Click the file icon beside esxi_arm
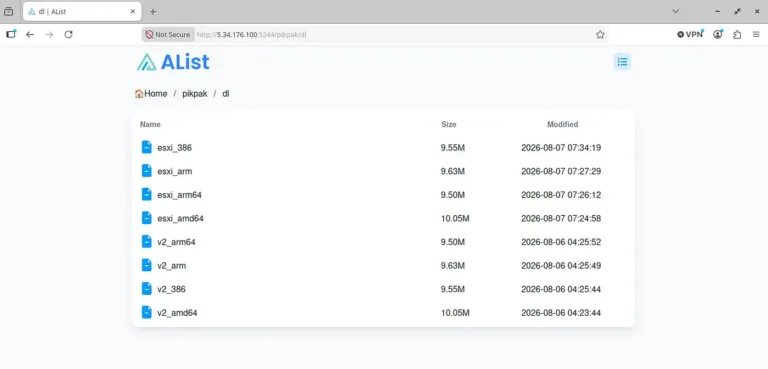768x369 pixels. tap(146, 171)
